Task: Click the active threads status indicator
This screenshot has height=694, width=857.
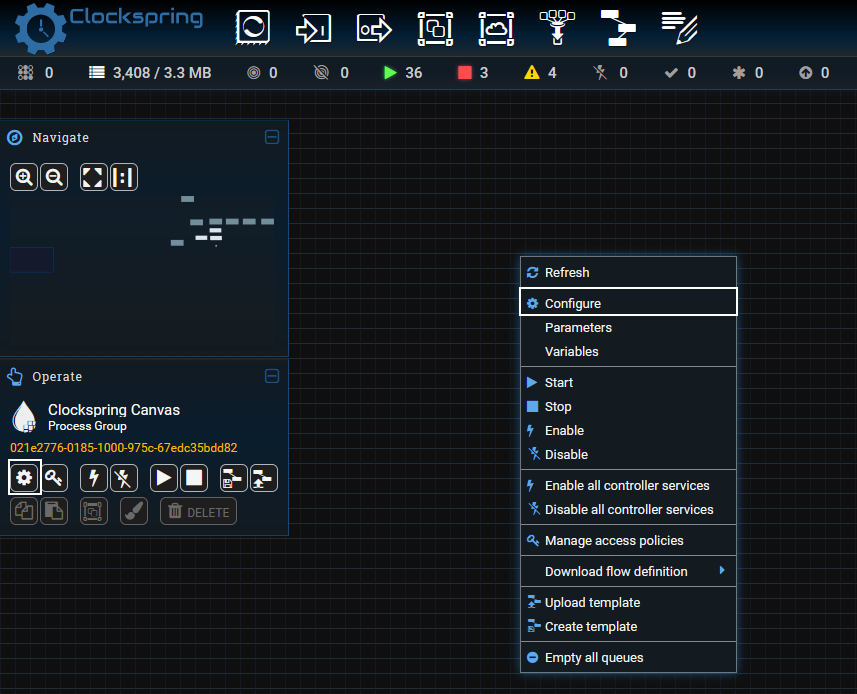Action: click(36, 73)
